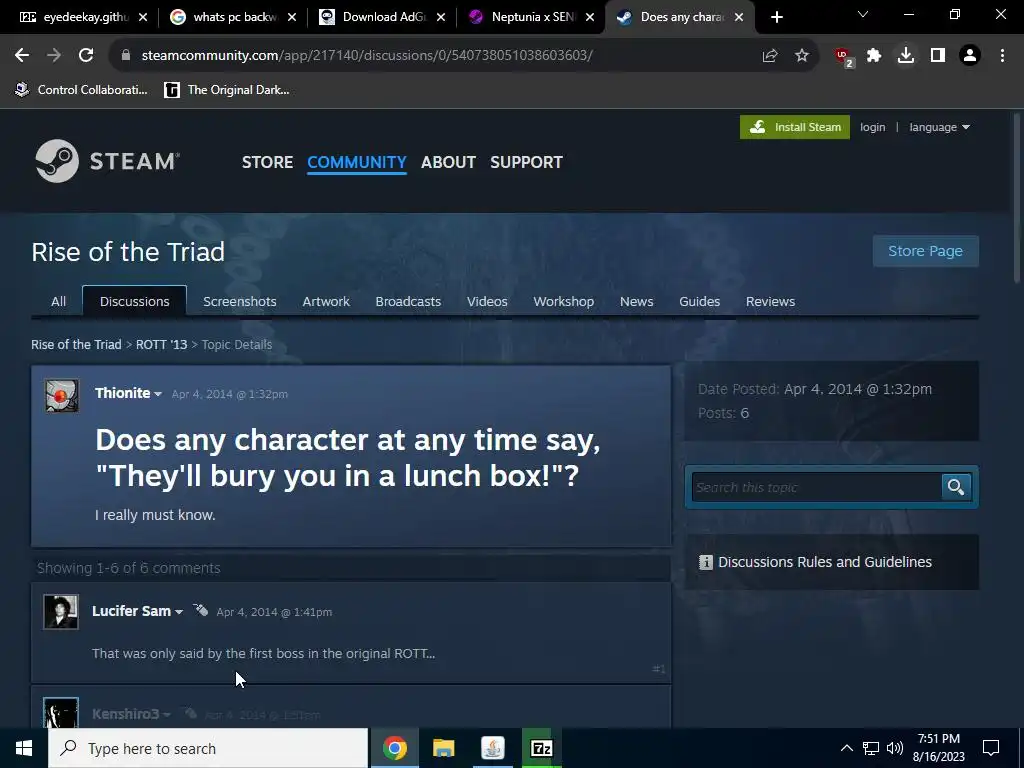
Task: Open the Chrome three-dot menu
Action: coord(1002,56)
